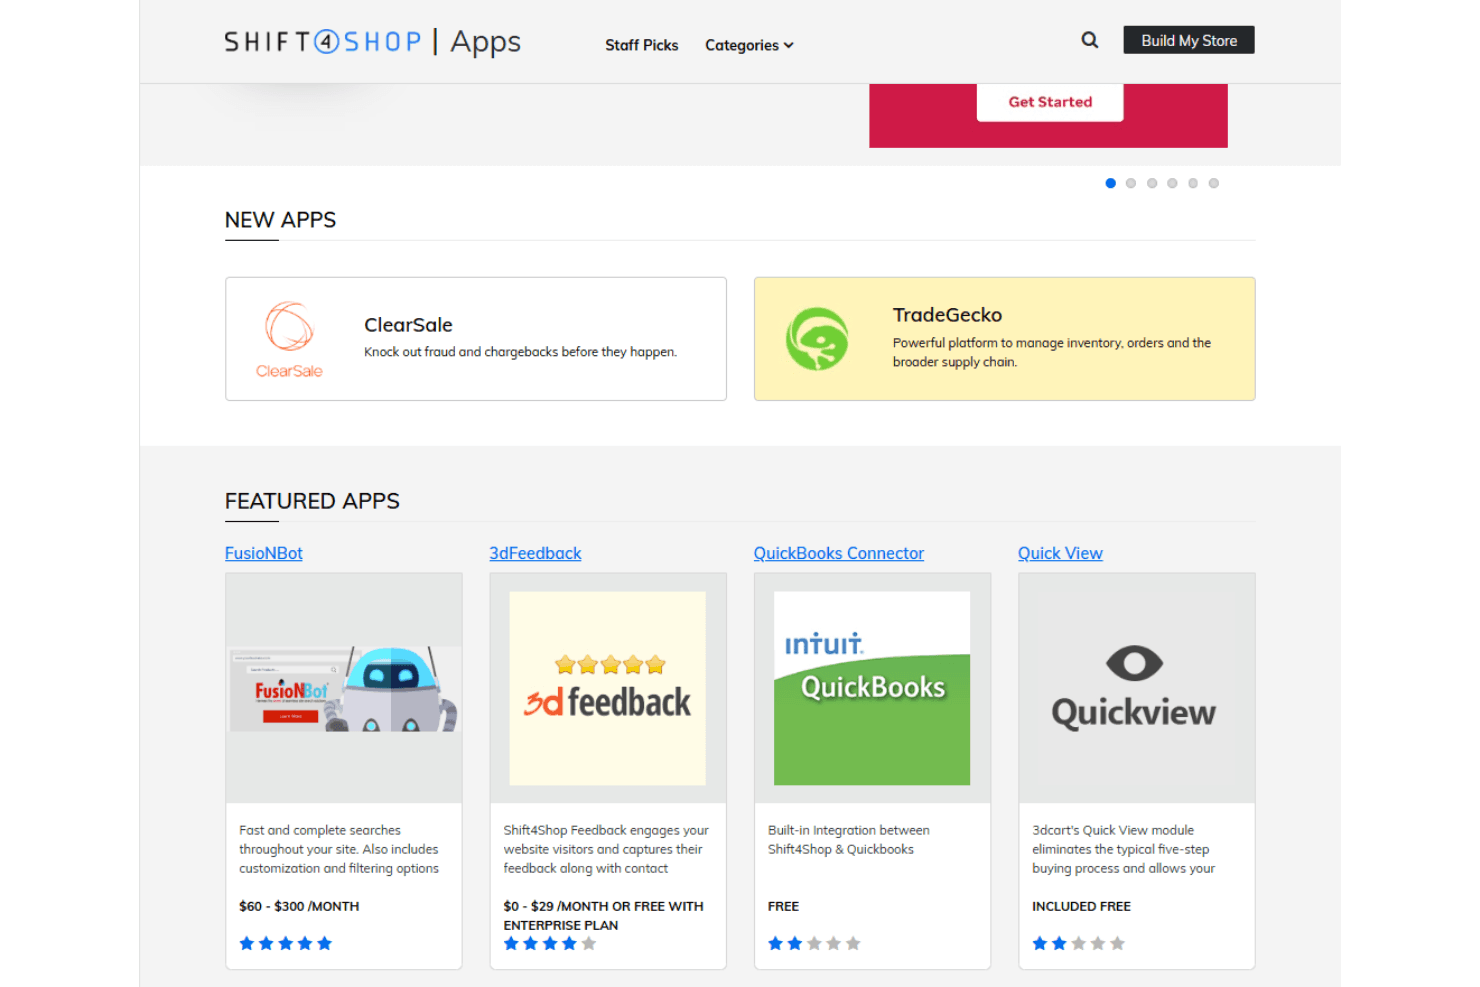1480x987 pixels.
Task: Click the 'Shift4Shop Feedback engages' description
Action: (x=606, y=849)
